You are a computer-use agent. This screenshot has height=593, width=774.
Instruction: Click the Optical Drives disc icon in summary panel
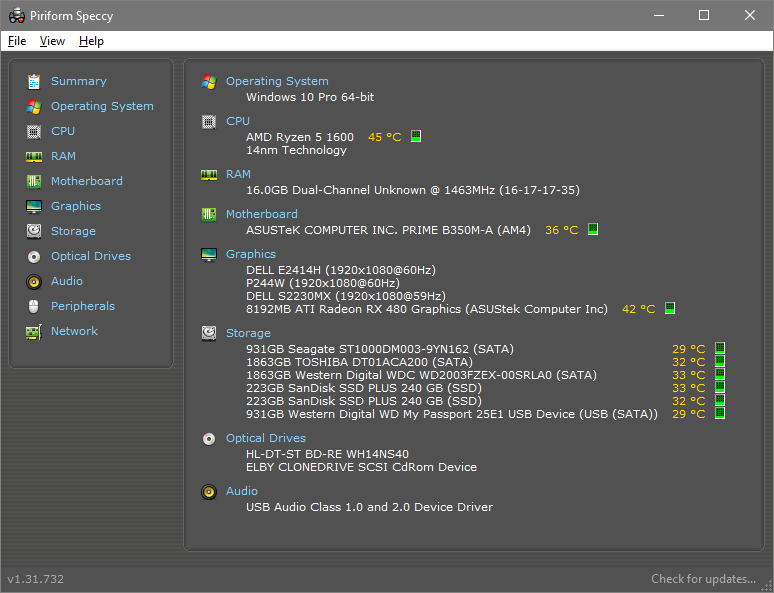(x=209, y=438)
